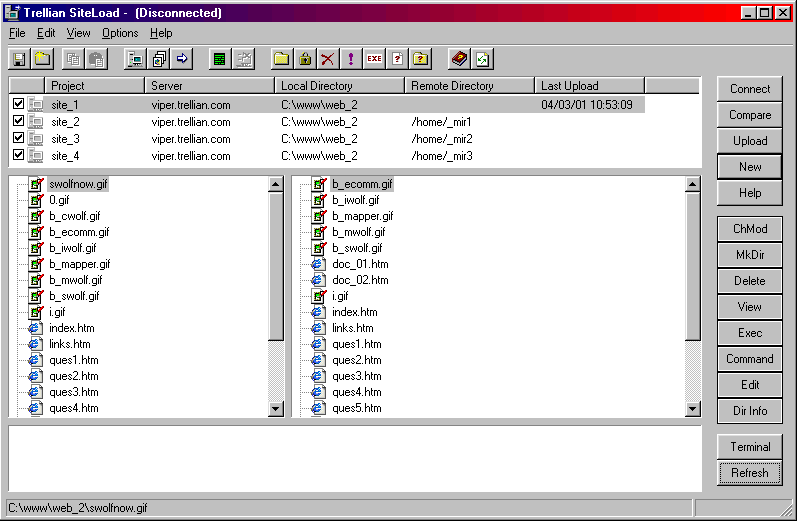
Task: Click the Dir Info button
Action: (x=750, y=411)
